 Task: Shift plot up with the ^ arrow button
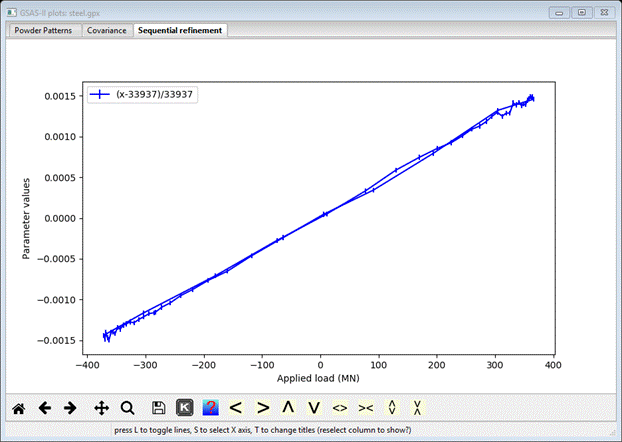288,408
